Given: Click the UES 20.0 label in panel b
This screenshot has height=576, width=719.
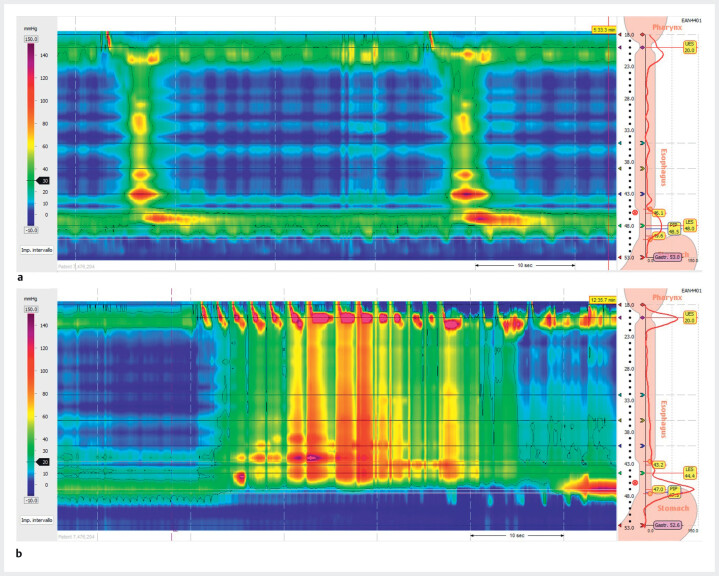Looking at the screenshot, I should pyautogui.click(x=690, y=318).
